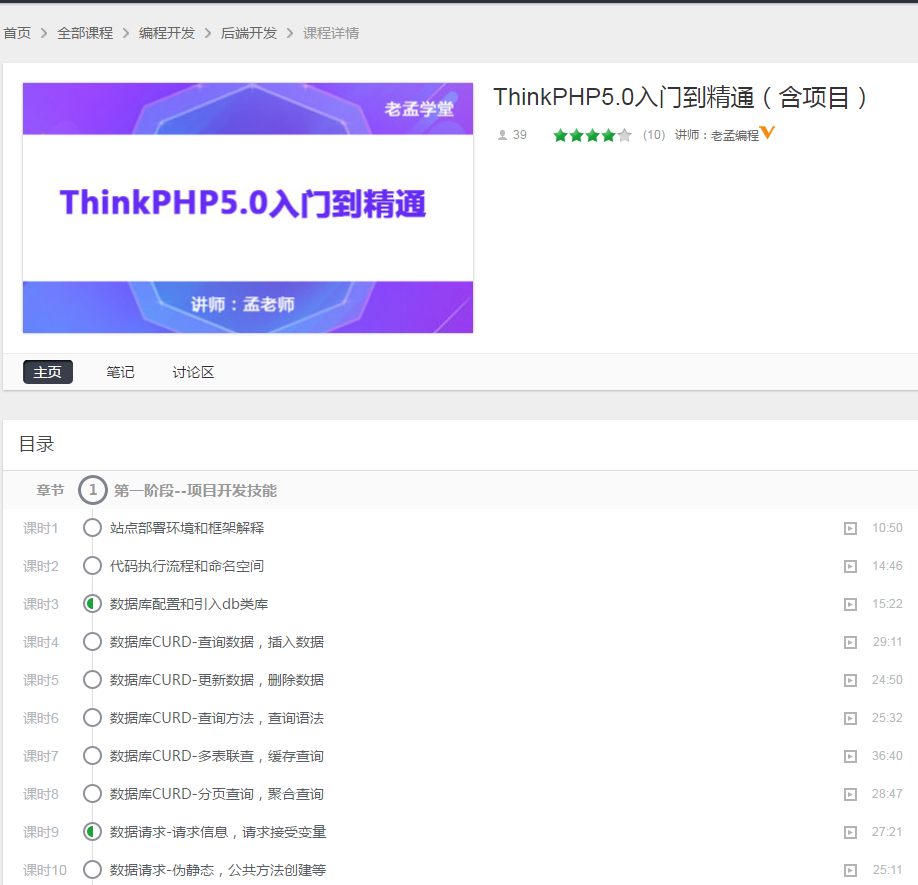Open lesson 数据库配置和引入db类库
The height and width of the screenshot is (885, 918).
click(x=189, y=604)
